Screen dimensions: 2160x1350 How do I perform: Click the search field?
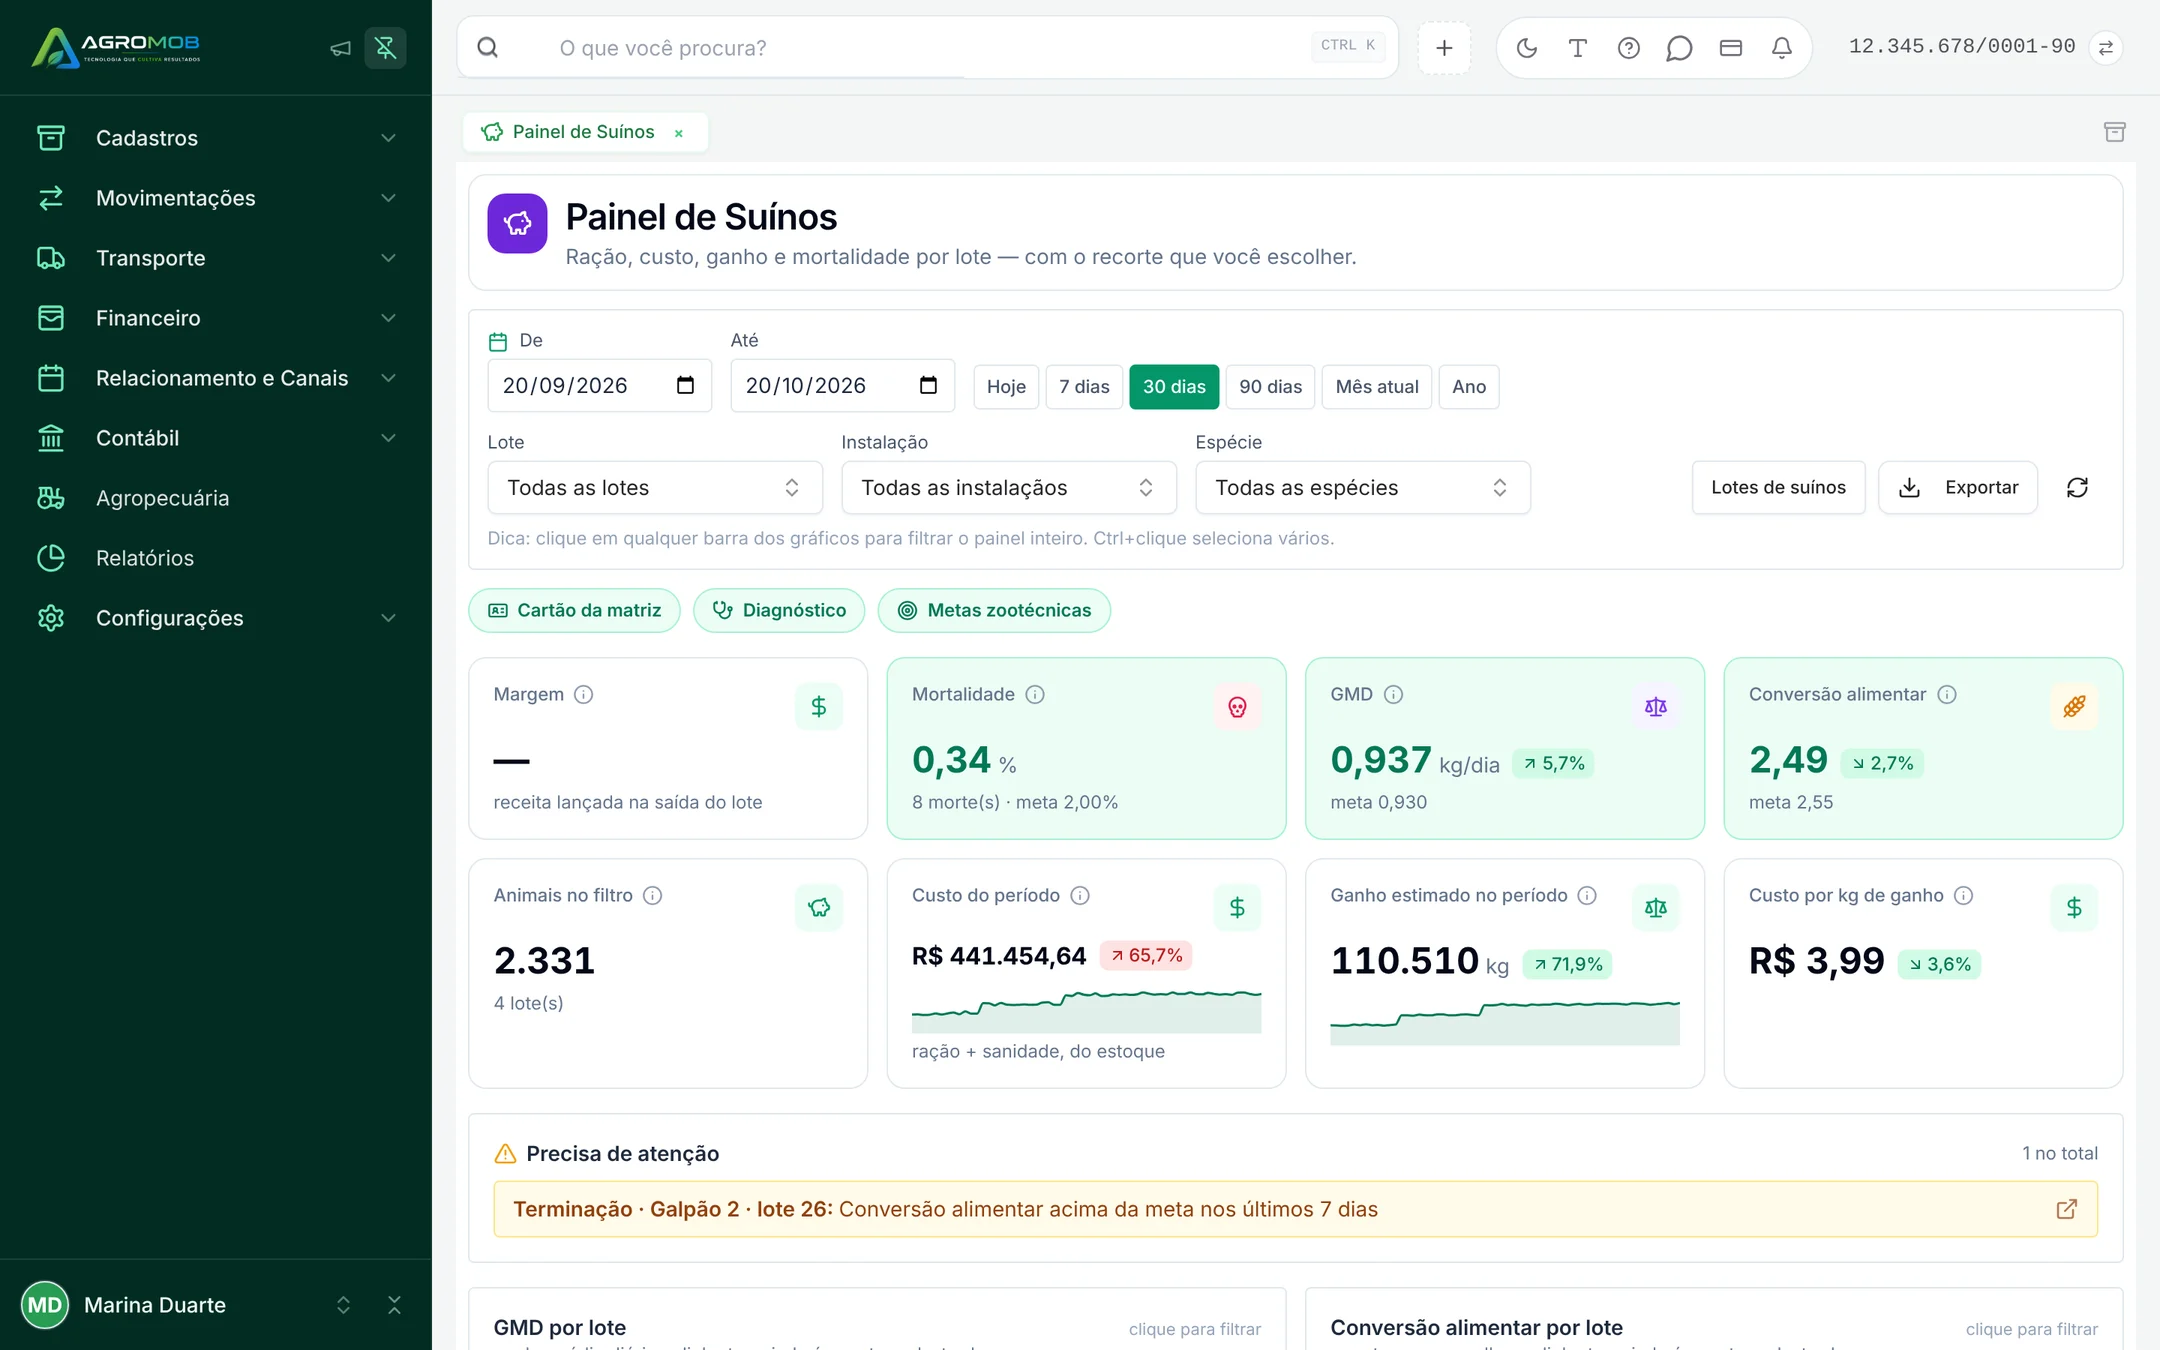point(927,48)
